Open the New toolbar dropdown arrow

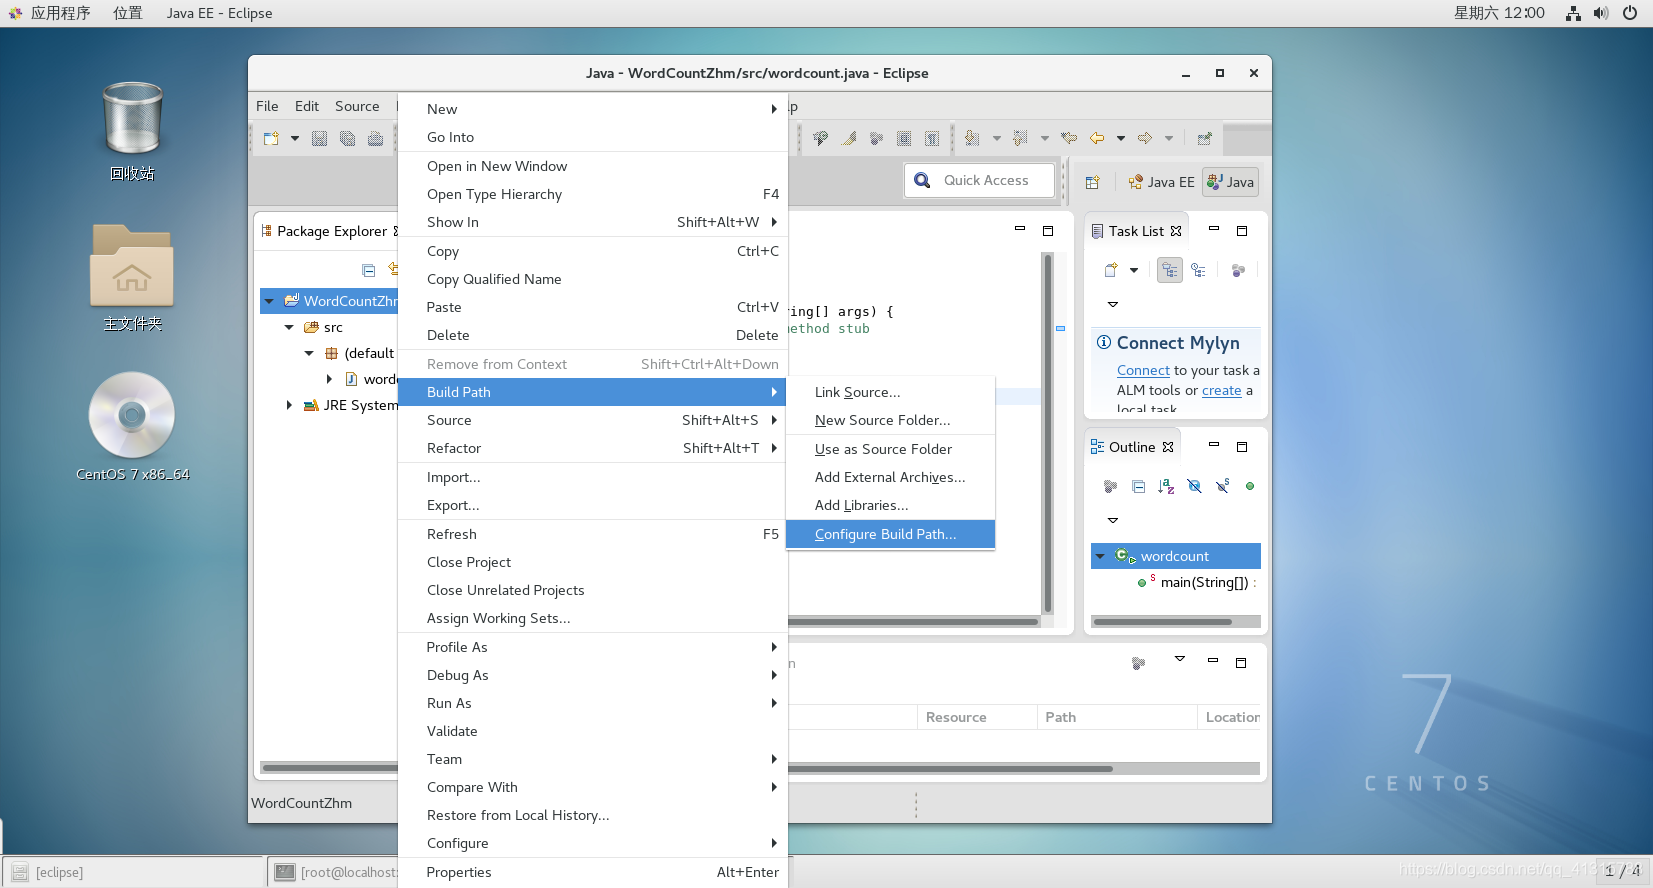pos(295,139)
